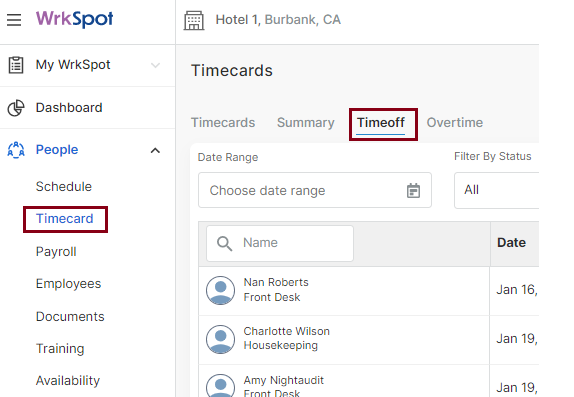Click Nan Roberts avatar icon
574x397 pixels.
(220, 290)
